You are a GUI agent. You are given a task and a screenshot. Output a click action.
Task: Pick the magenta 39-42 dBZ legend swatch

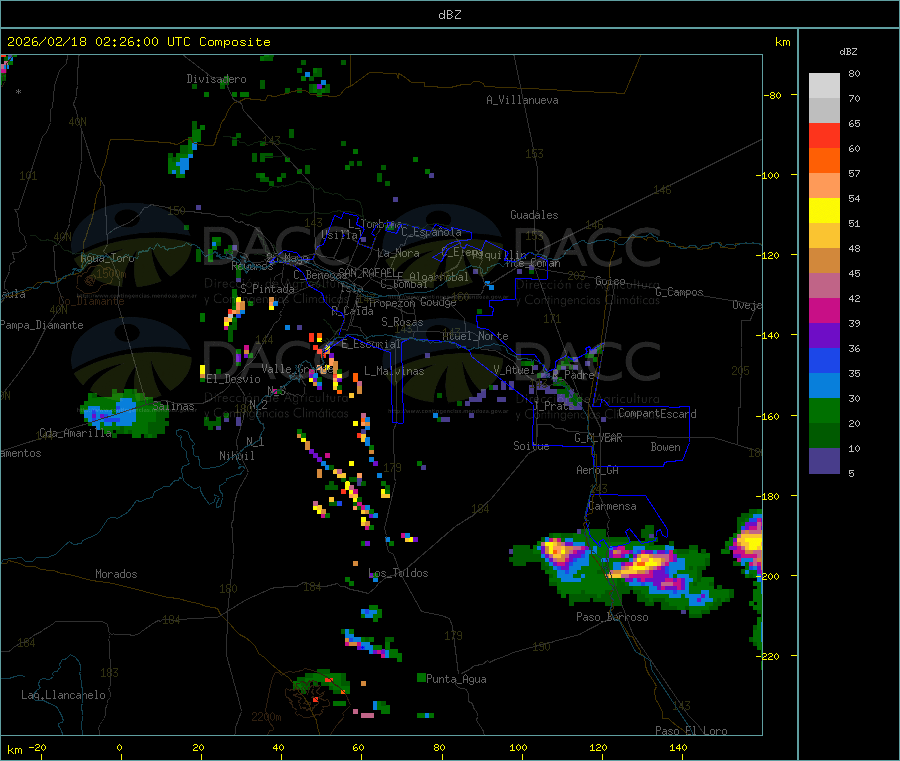(x=824, y=310)
